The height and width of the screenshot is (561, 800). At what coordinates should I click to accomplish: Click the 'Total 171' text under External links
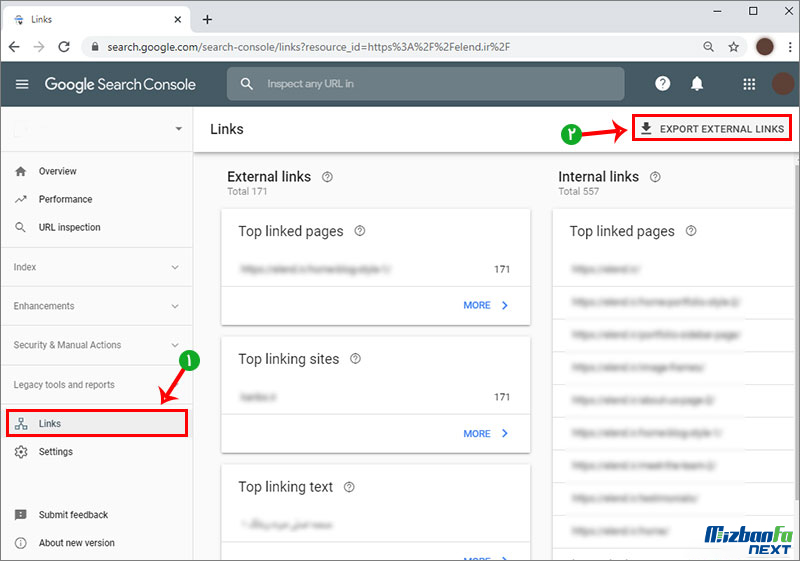tap(247, 192)
